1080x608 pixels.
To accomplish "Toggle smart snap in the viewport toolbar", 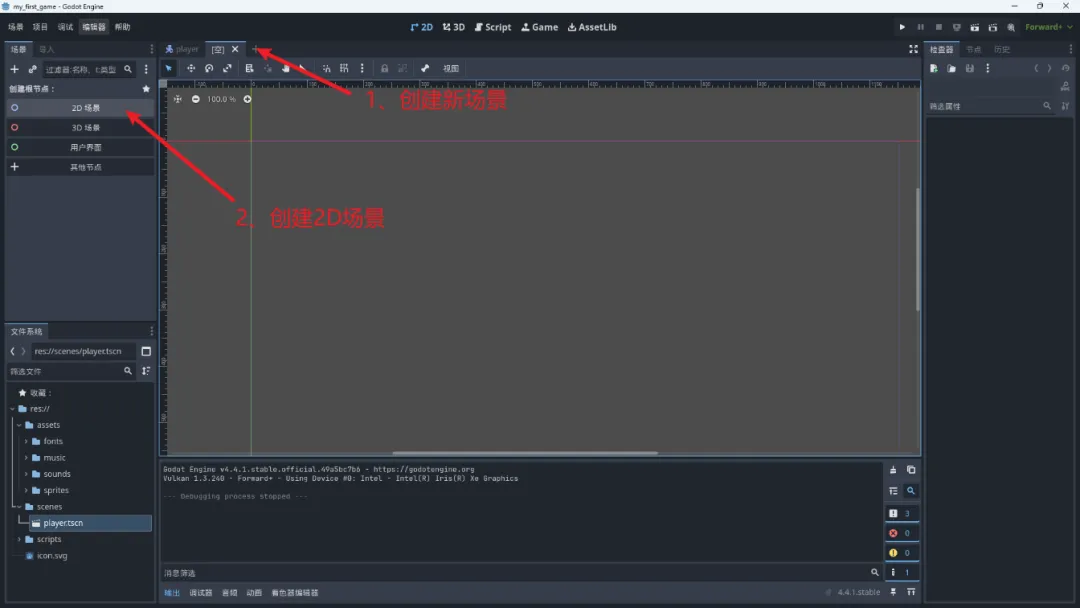I will pos(326,68).
